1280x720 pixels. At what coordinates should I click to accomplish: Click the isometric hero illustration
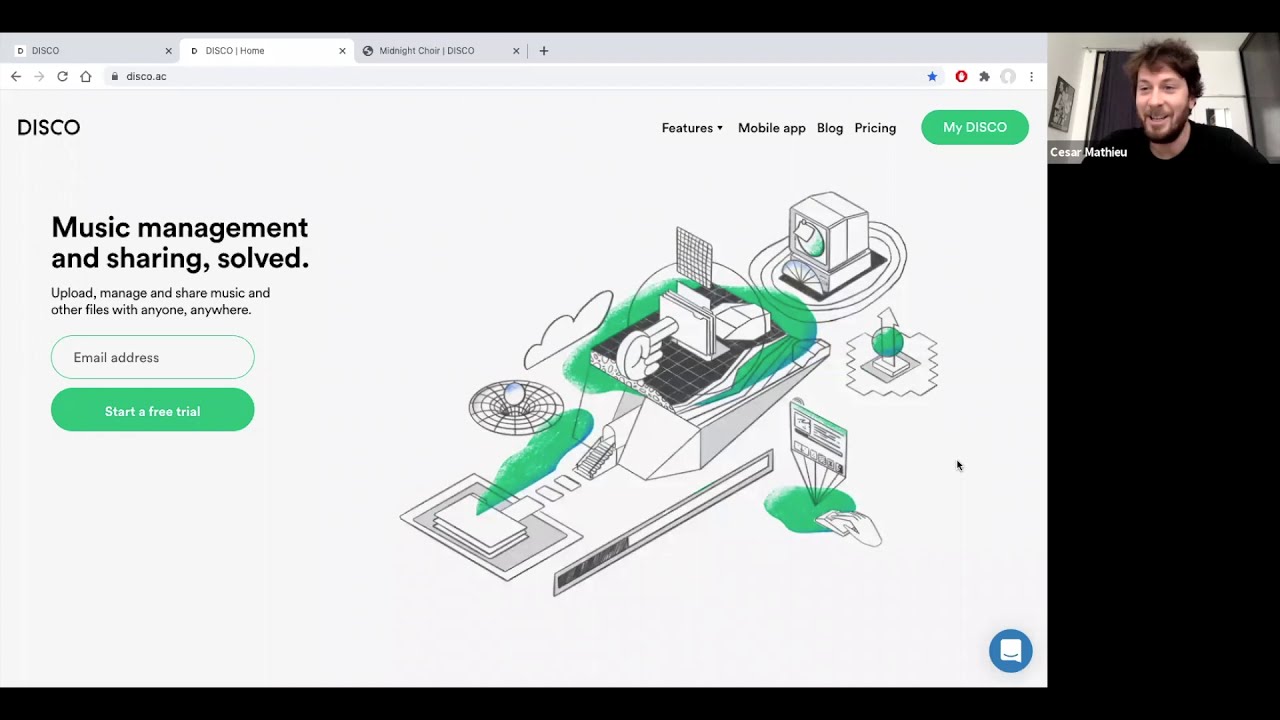pyautogui.click(x=668, y=393)
